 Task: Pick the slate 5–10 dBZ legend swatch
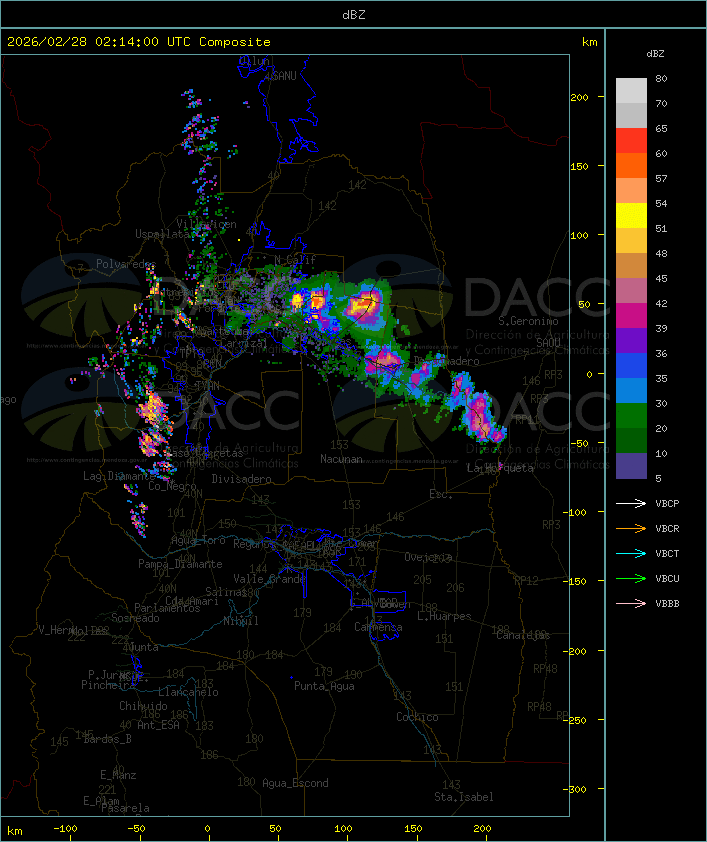click(631, 466)
